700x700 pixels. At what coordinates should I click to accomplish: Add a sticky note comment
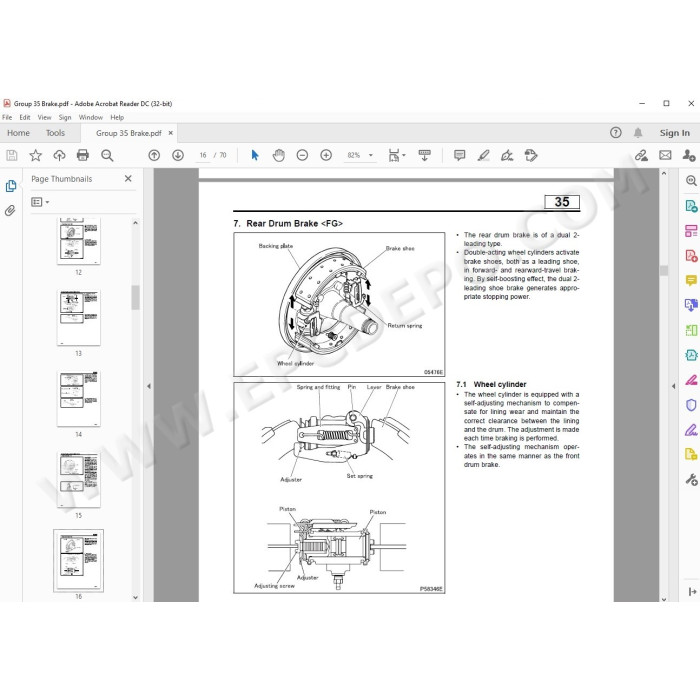tap(459, 155)
